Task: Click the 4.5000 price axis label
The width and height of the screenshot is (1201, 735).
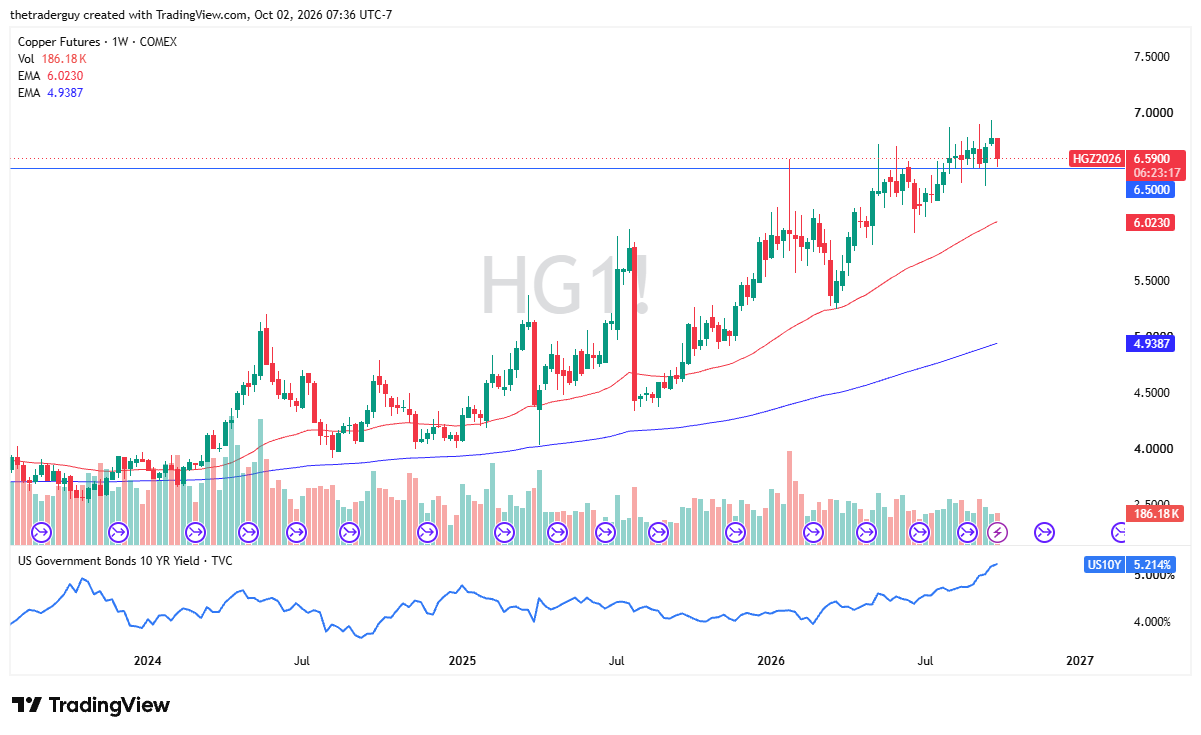Action: coord(1153,393)
